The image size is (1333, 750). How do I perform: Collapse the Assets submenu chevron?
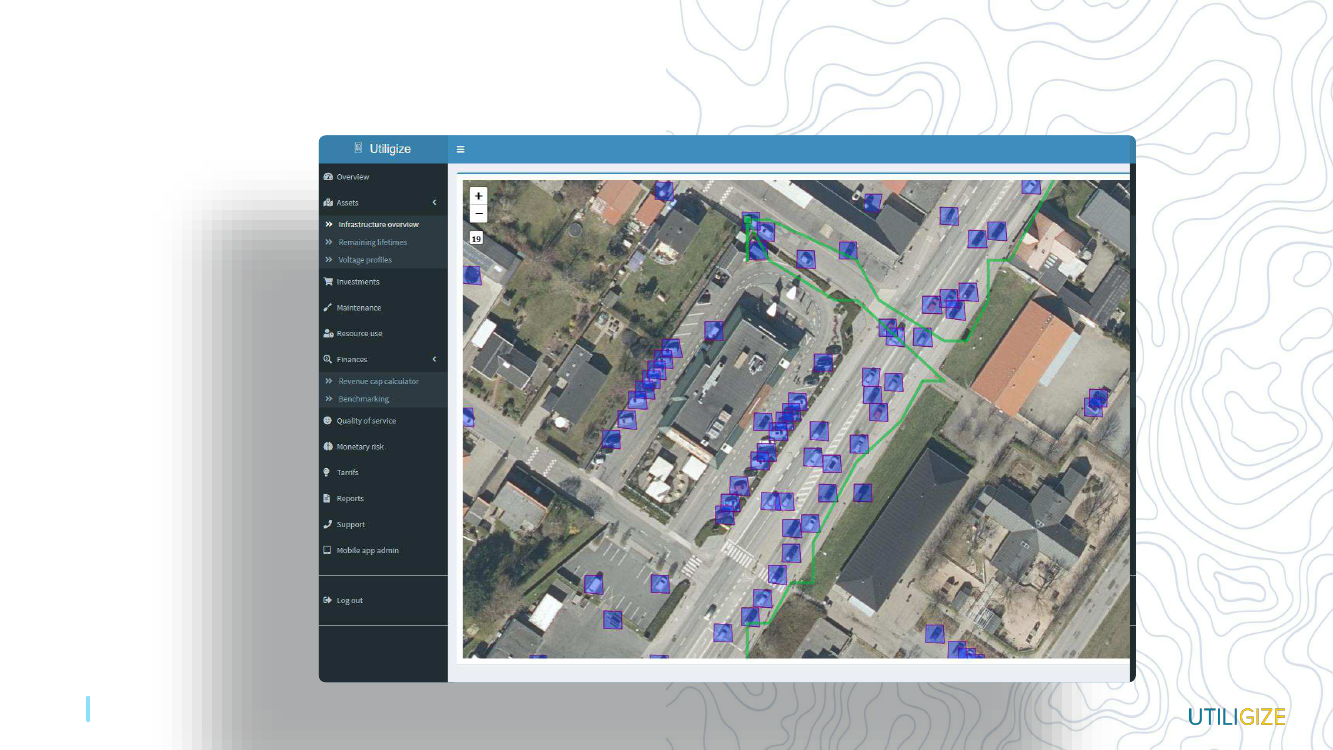tap(434, 202)
